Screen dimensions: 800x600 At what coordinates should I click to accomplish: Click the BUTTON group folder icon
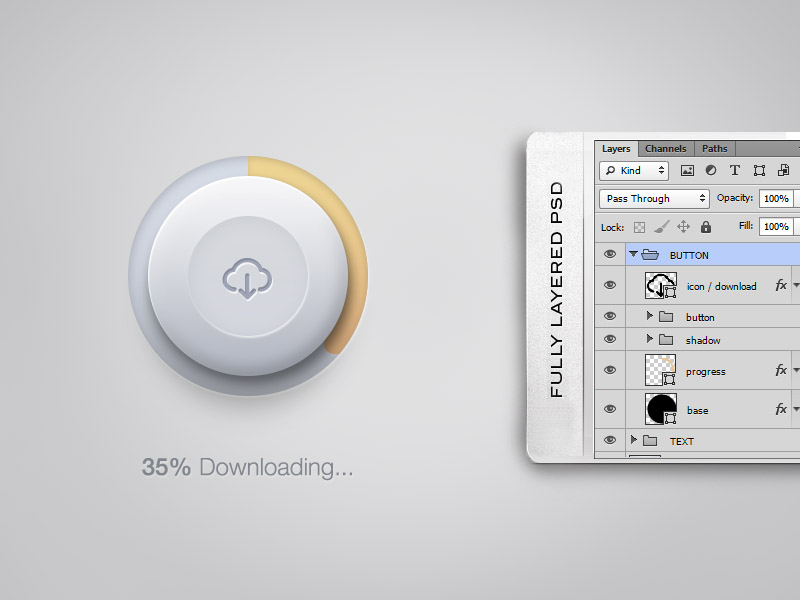pos(650,254)
